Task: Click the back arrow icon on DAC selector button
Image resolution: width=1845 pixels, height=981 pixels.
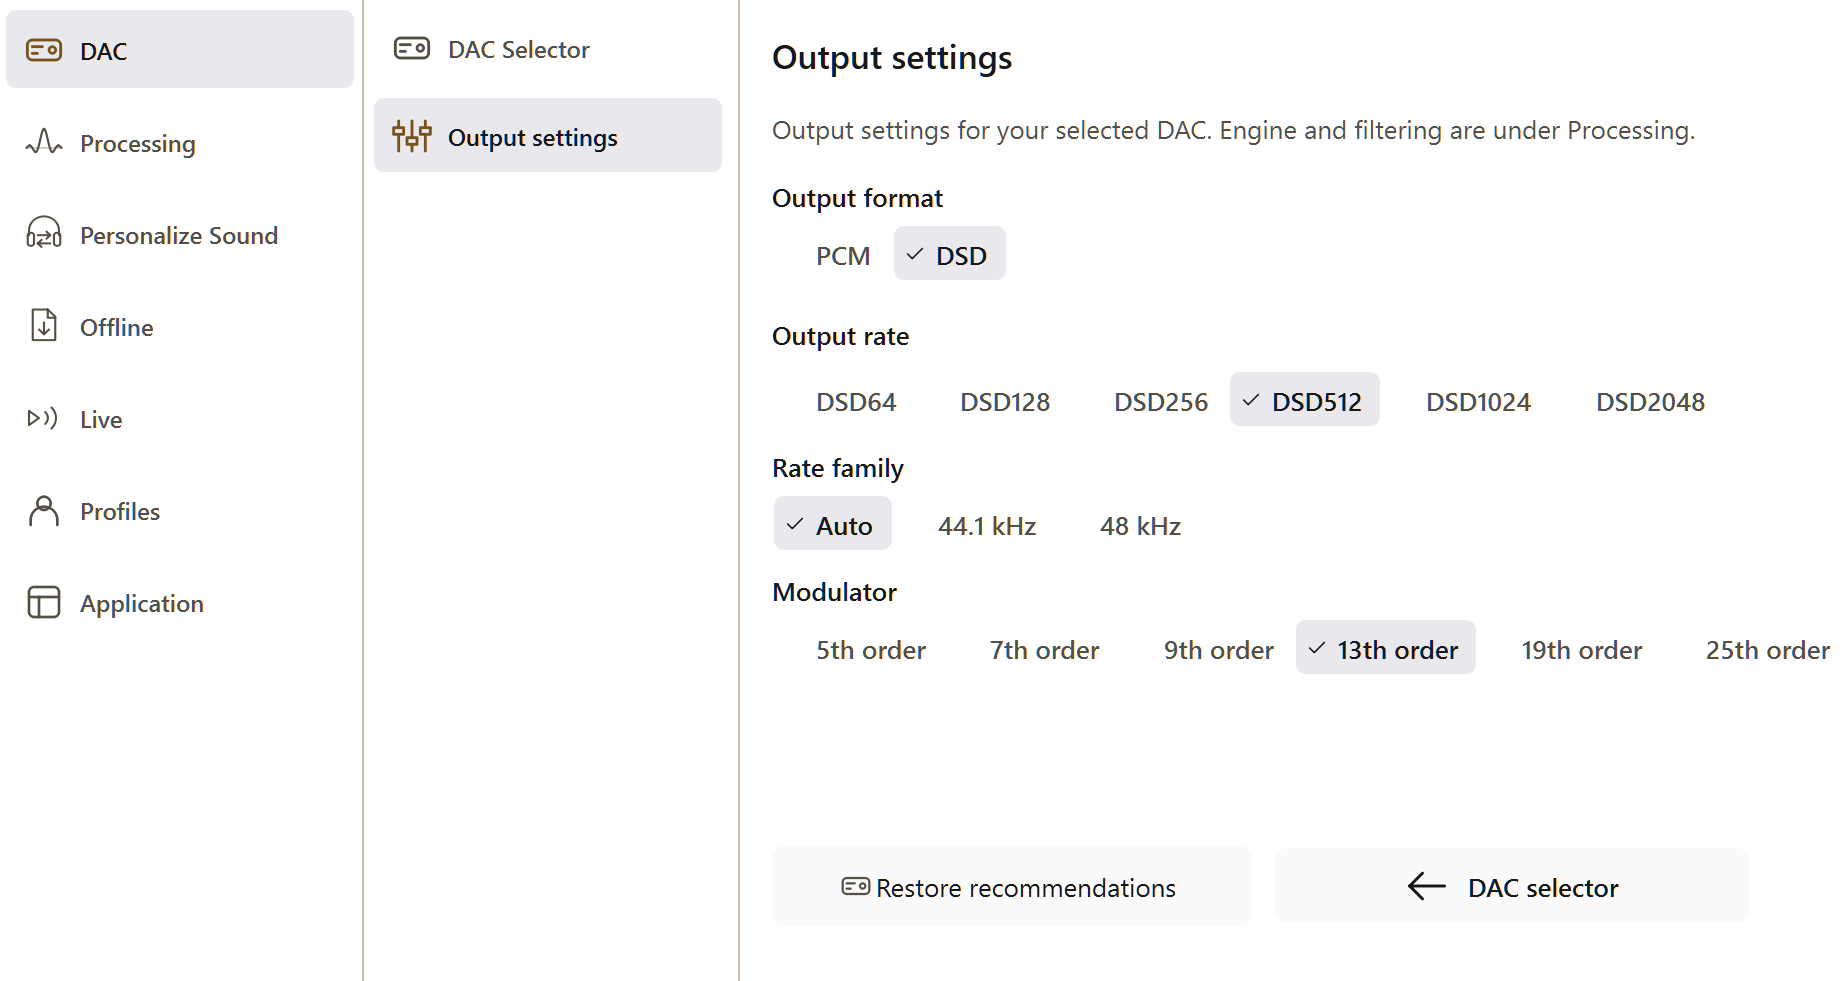Action: tap(1427, 886)
